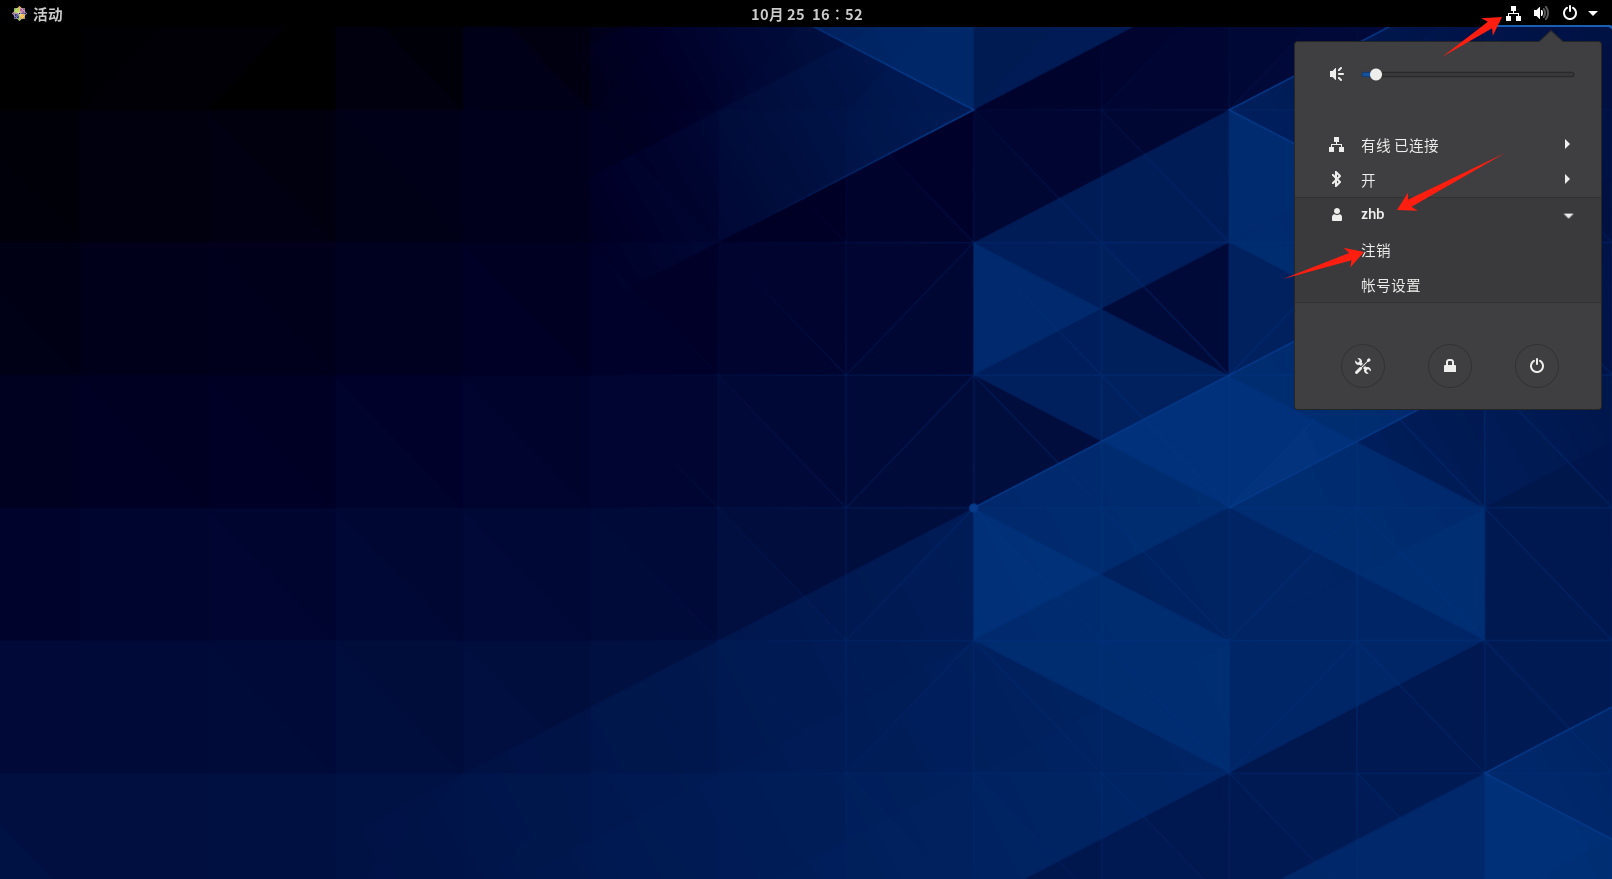The height and width of the screenshot is (879, 1612).
Task: Choose 注销 to log out
Action: click(x=1376, y=251)
